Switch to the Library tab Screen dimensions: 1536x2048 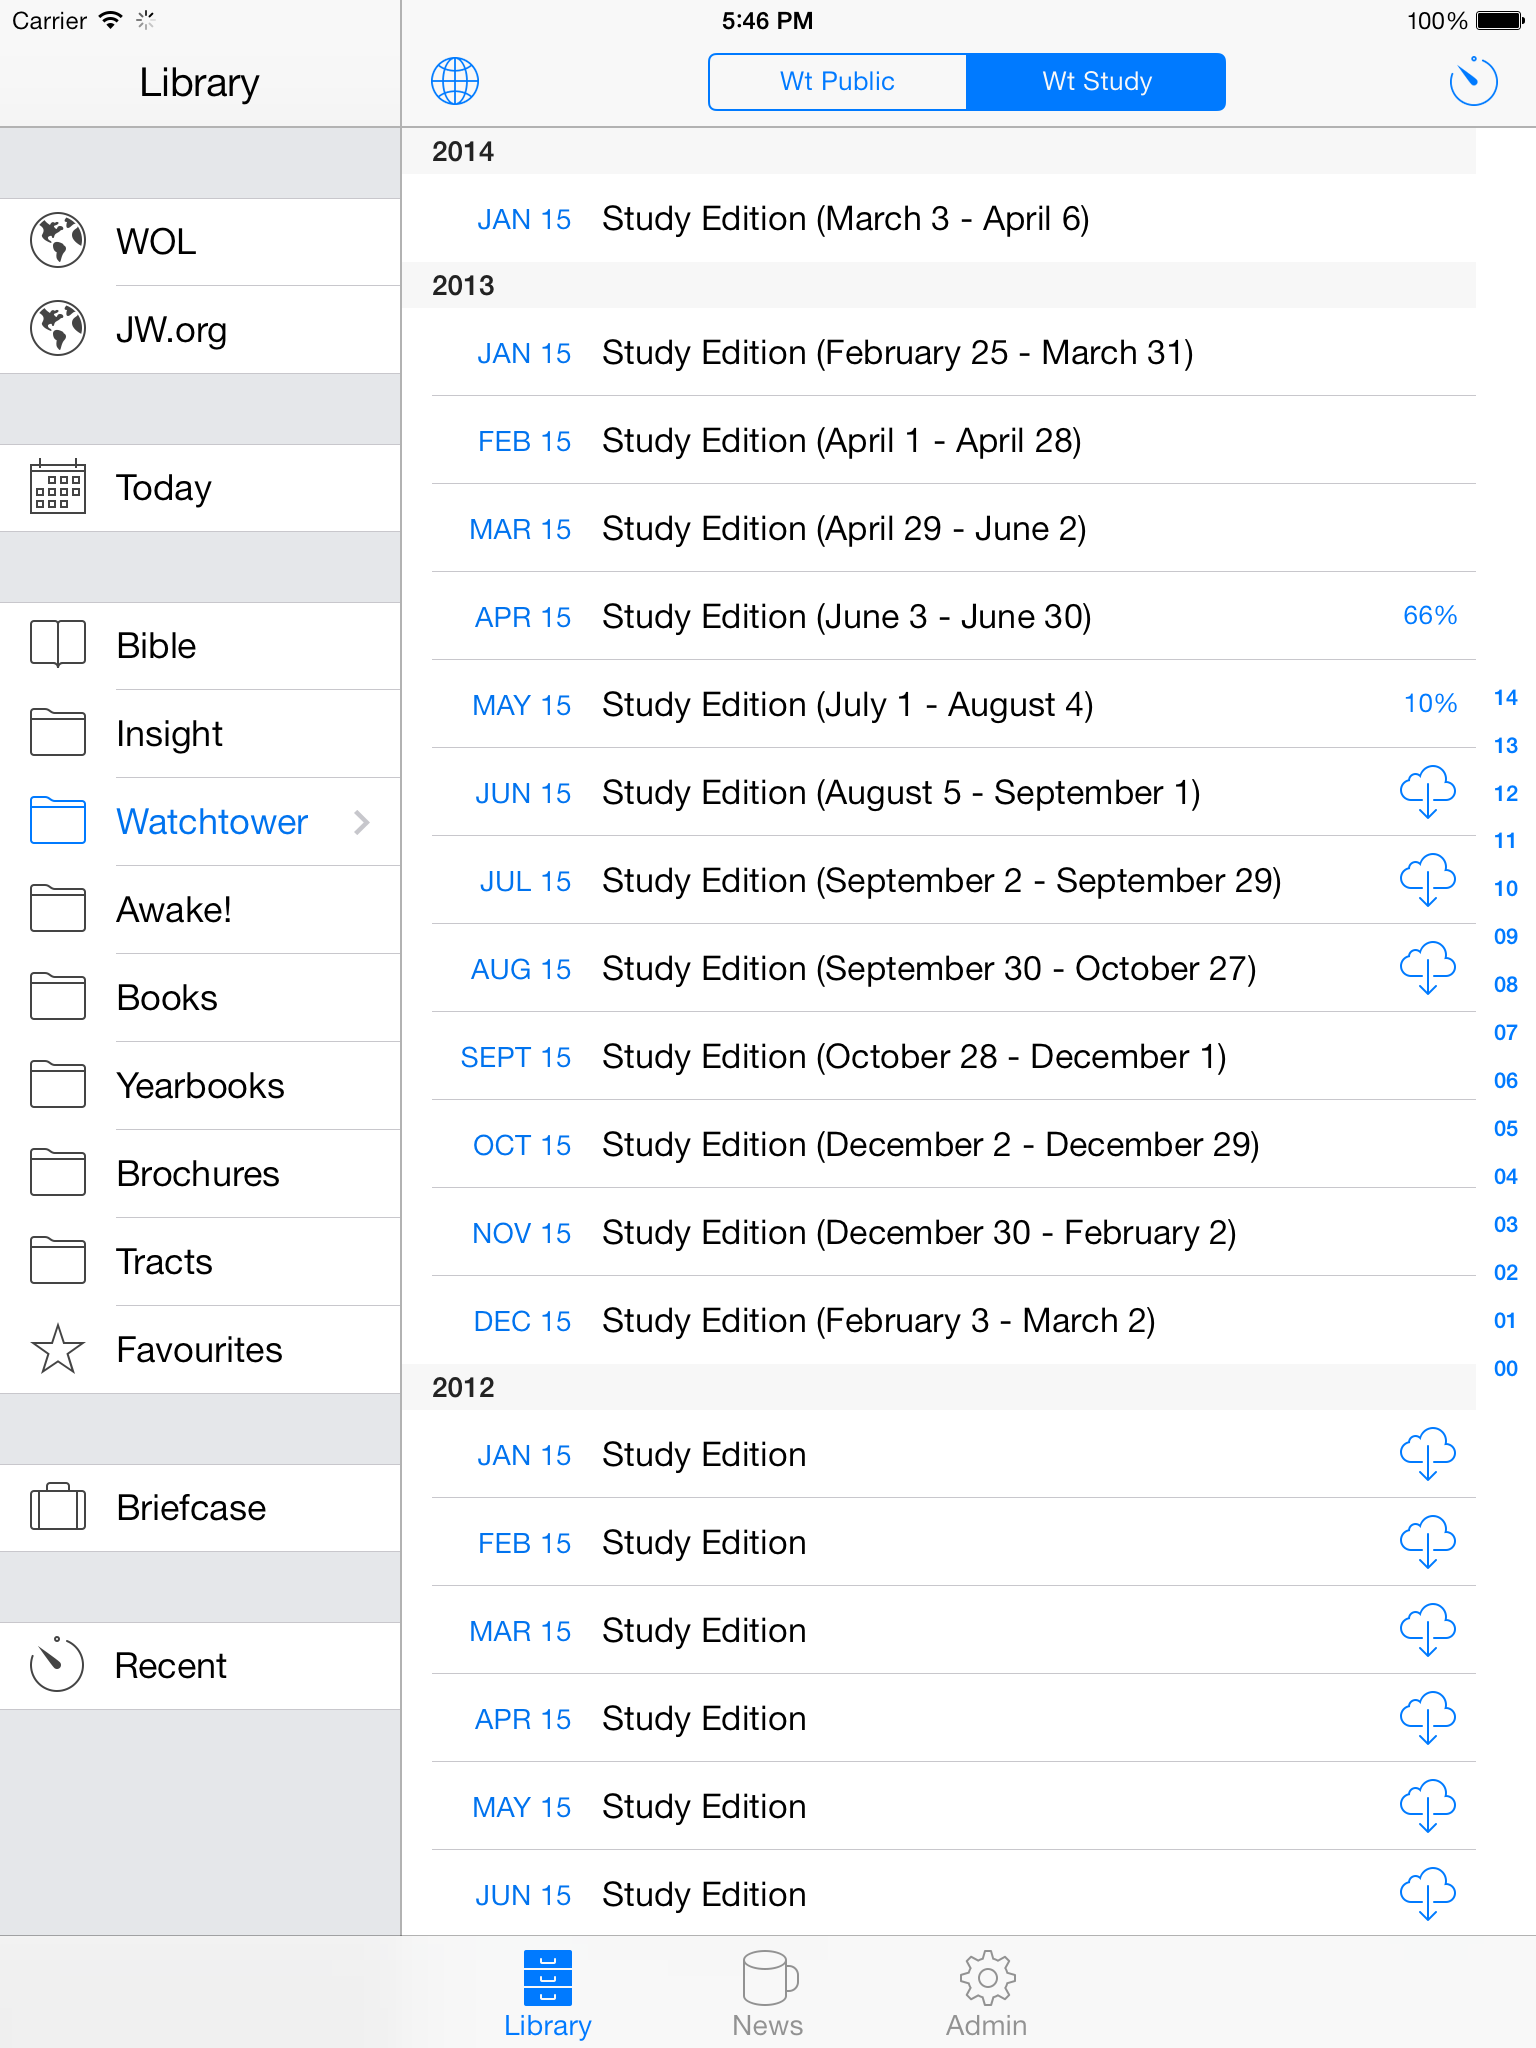click(548, 1993)
